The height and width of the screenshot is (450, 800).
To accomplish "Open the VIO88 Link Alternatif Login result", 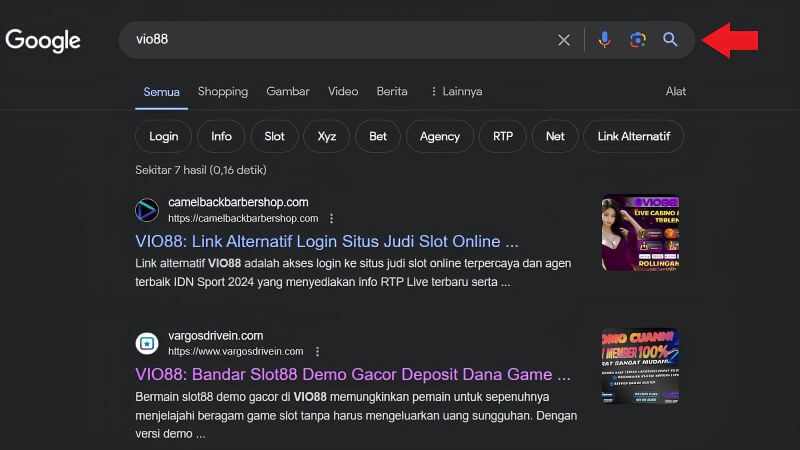I will (327, 241).
